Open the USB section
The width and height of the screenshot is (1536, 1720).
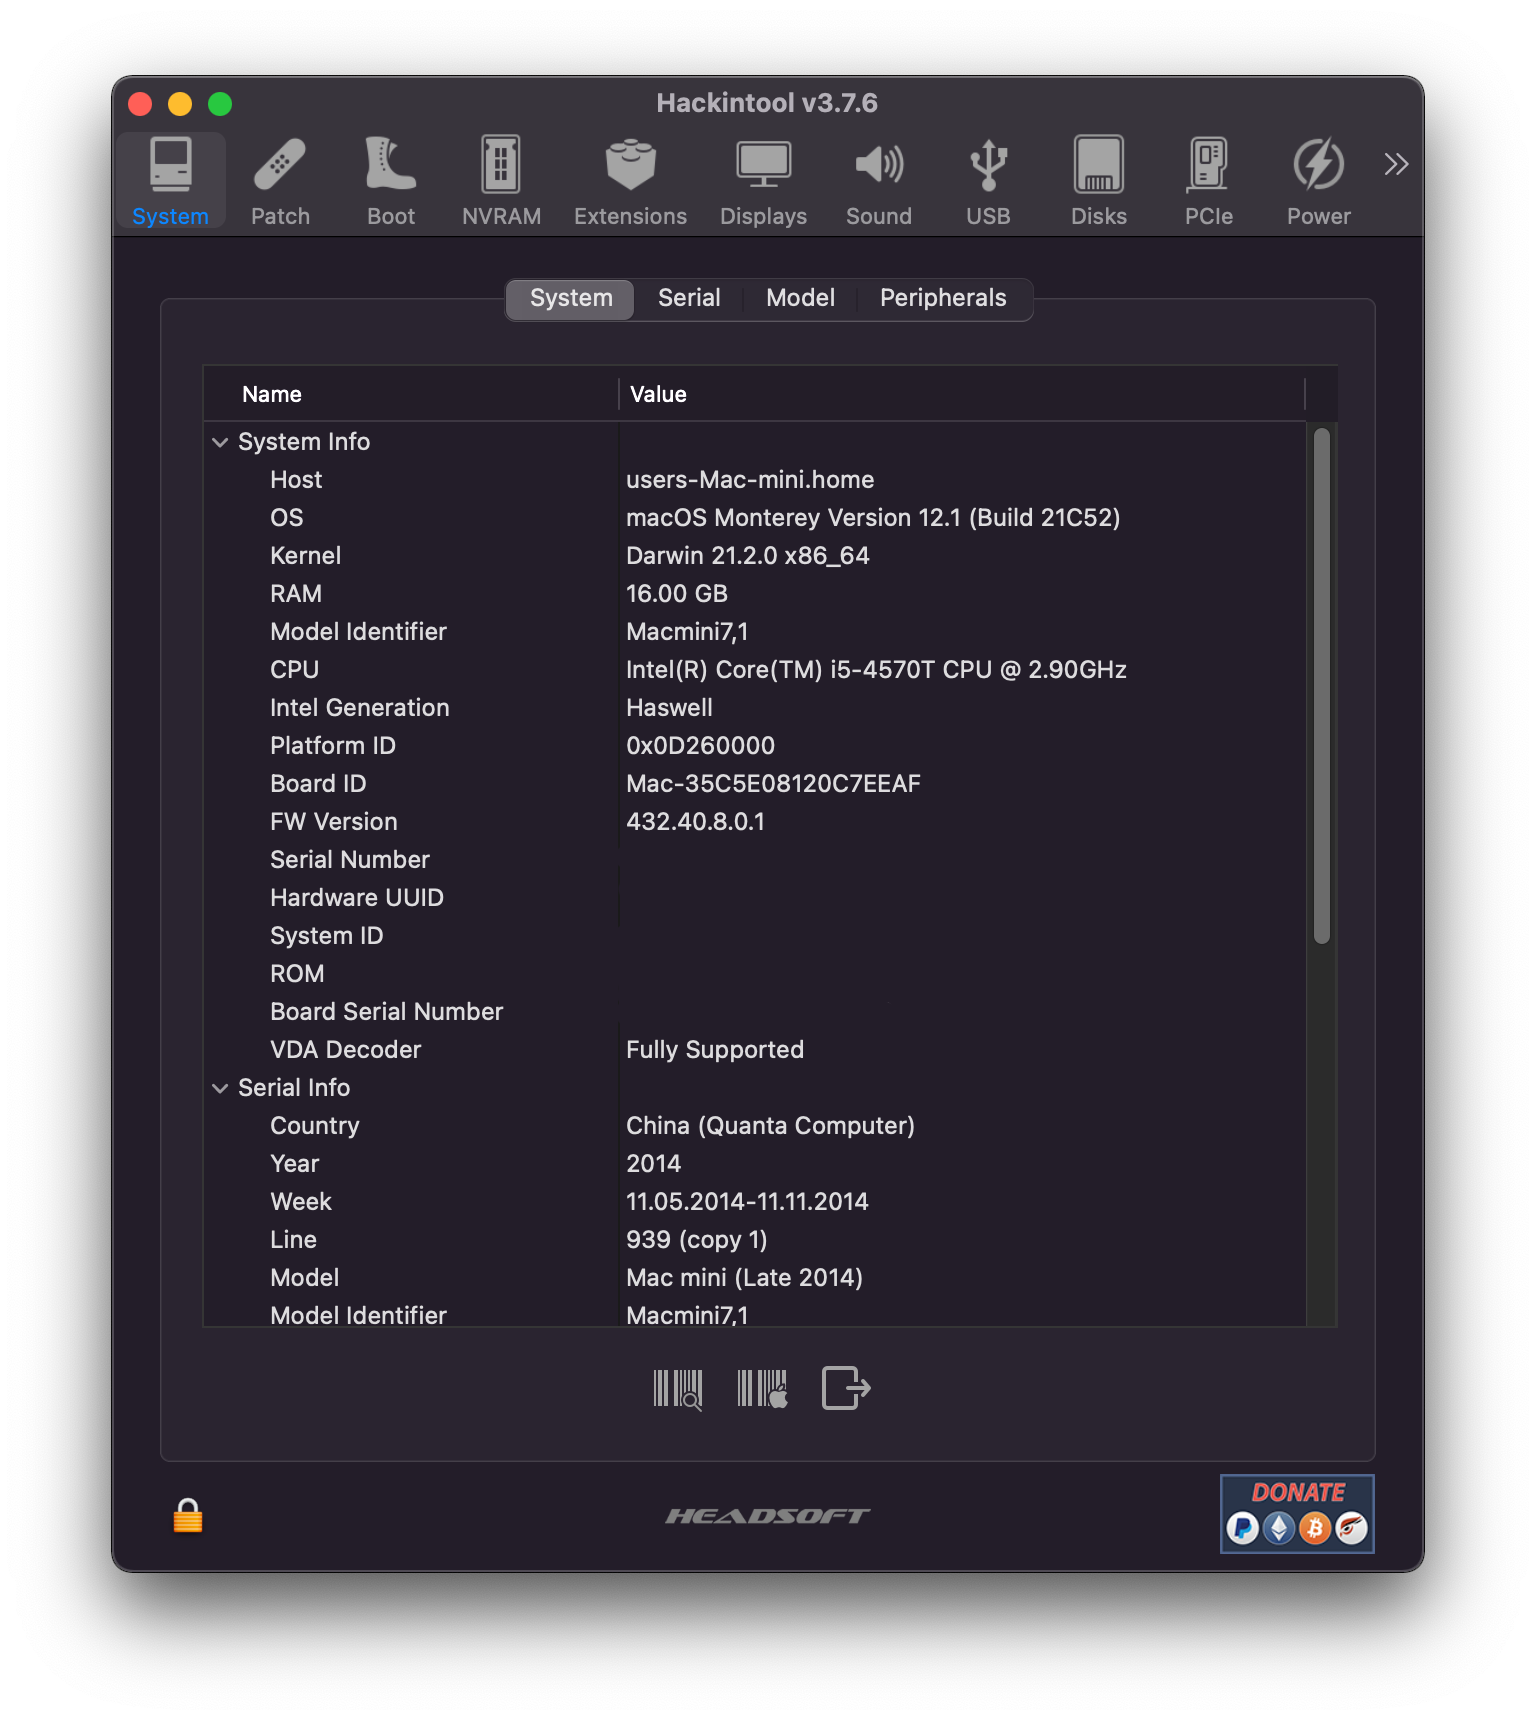[x=988, y=181]
